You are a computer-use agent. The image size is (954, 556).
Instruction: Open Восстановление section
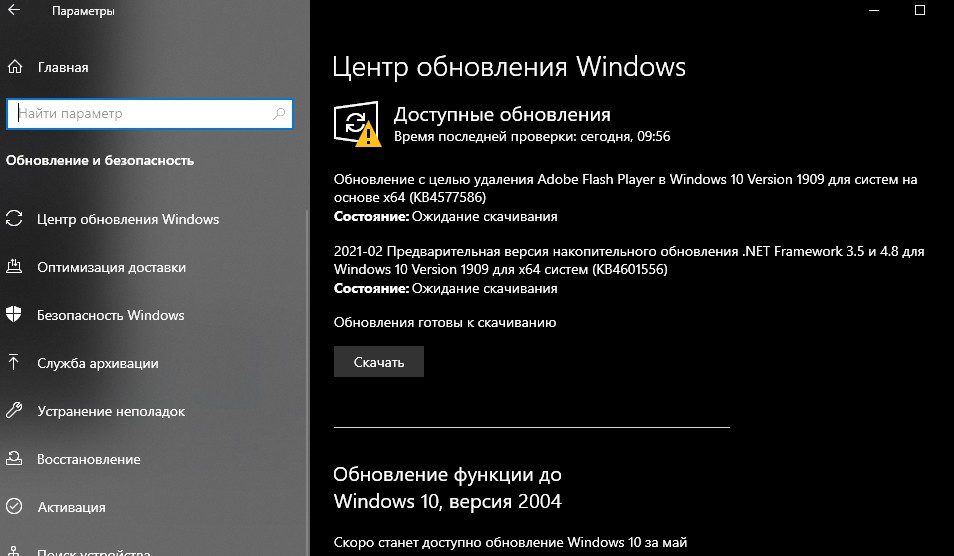pyautogui.click(x=89, y=459)
